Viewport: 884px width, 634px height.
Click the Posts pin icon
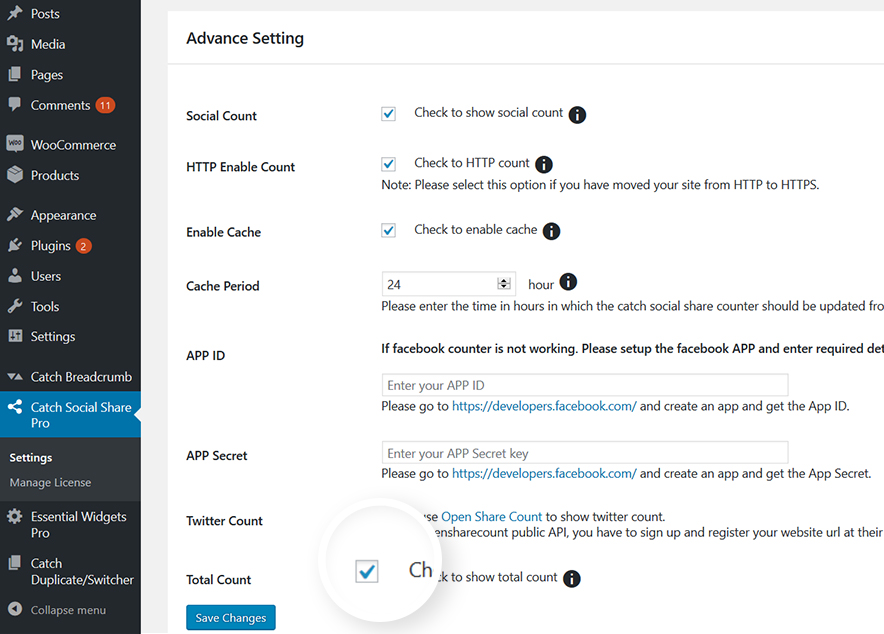[x=15, y=13]
